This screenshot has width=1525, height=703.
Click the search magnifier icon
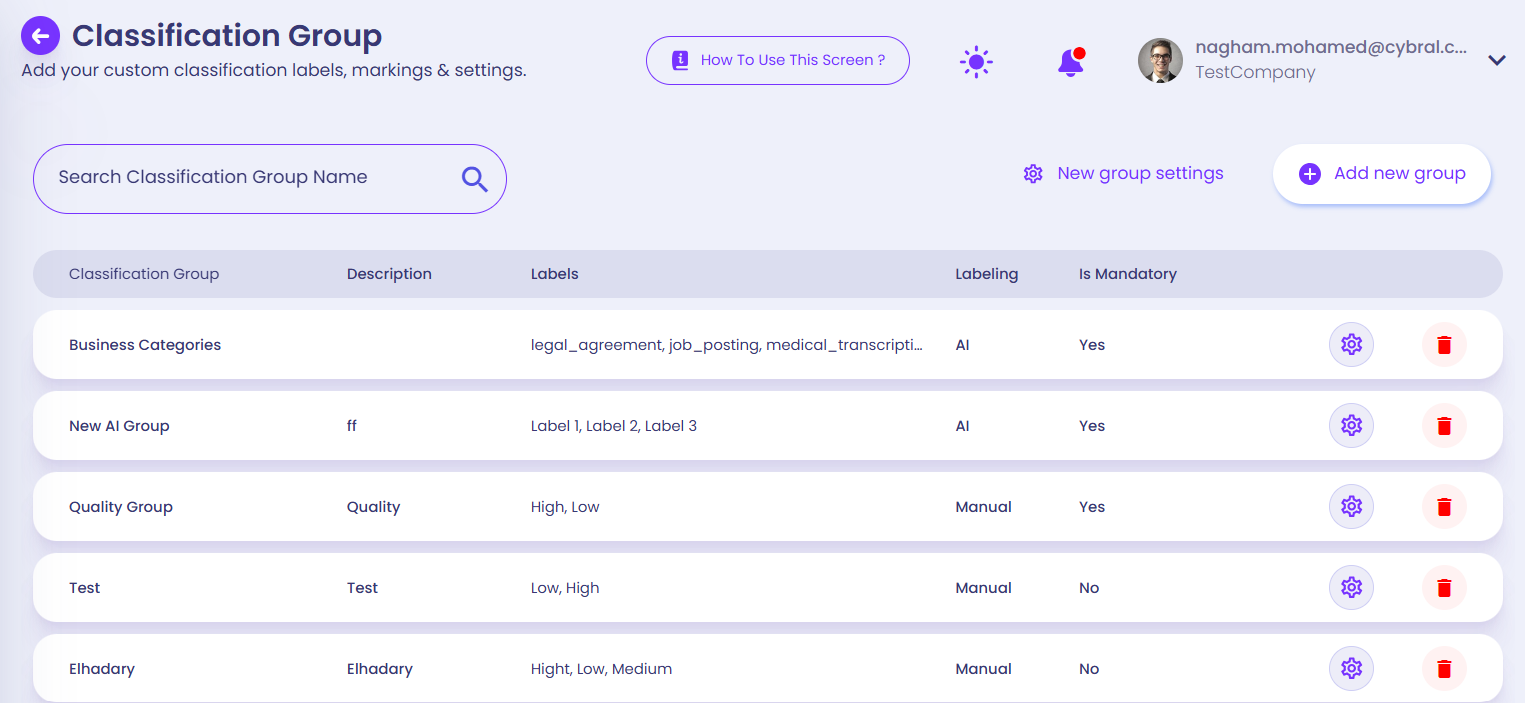(474, 179)
